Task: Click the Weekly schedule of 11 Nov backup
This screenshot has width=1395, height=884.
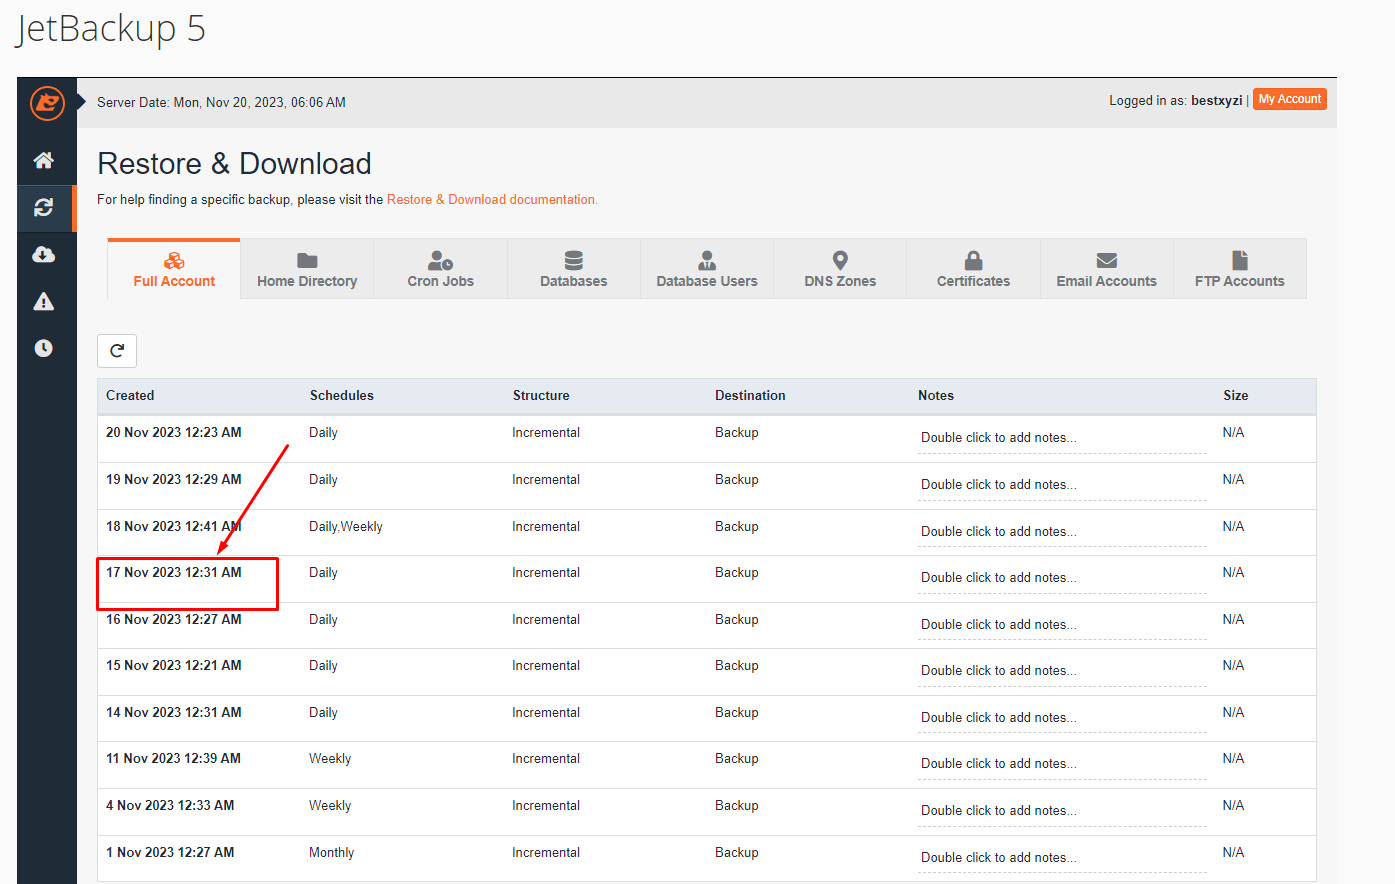Action: [x=330, y=758]
